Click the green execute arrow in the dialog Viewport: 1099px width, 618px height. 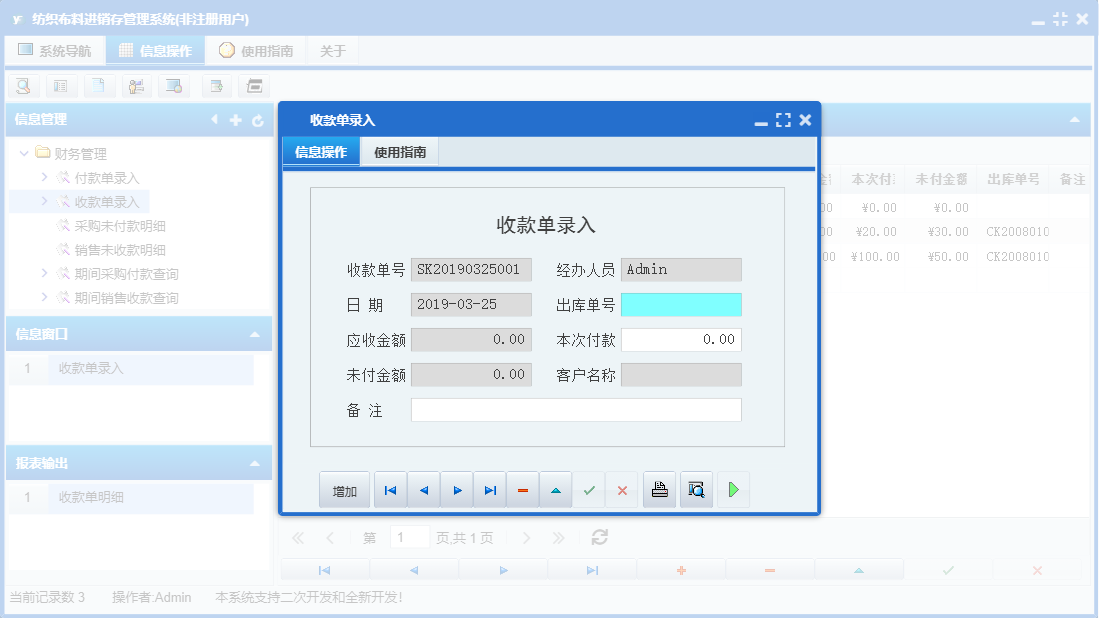coord(733,489)
